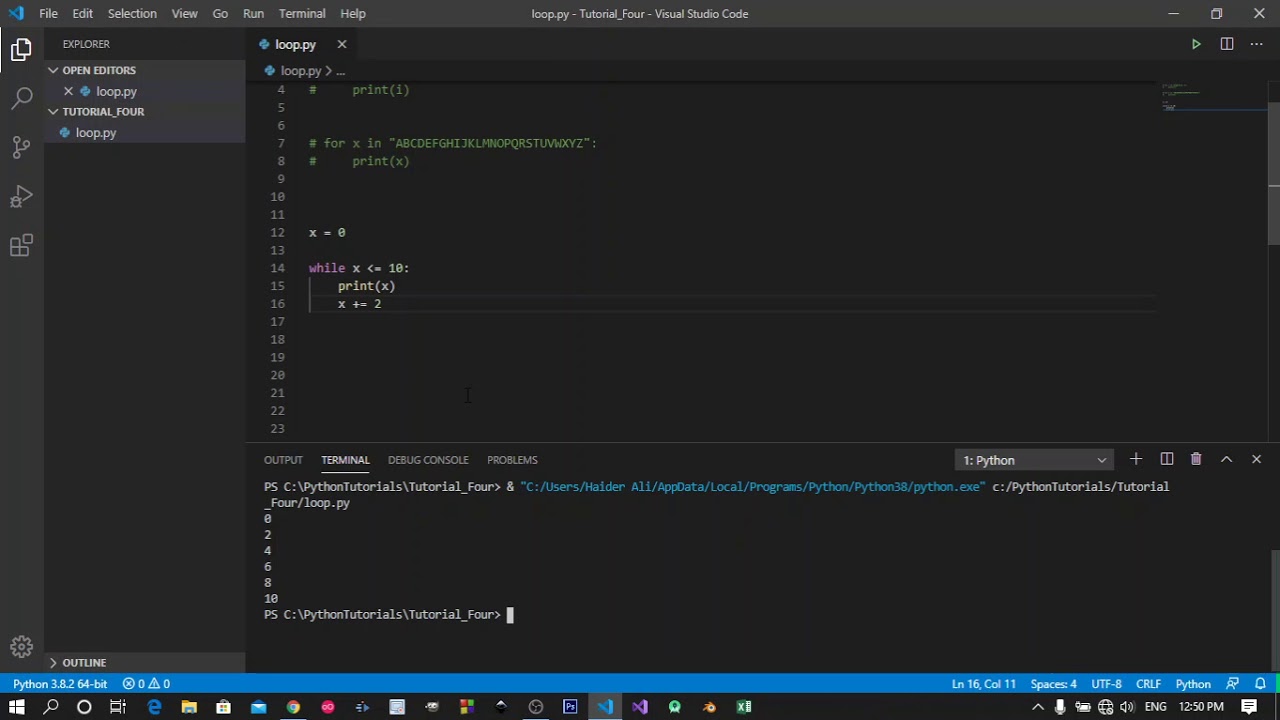Image resolution: width=1280 pixels, height=720 pixels.
Task: Open the Run and Debug view
Action: click(21, 196)
